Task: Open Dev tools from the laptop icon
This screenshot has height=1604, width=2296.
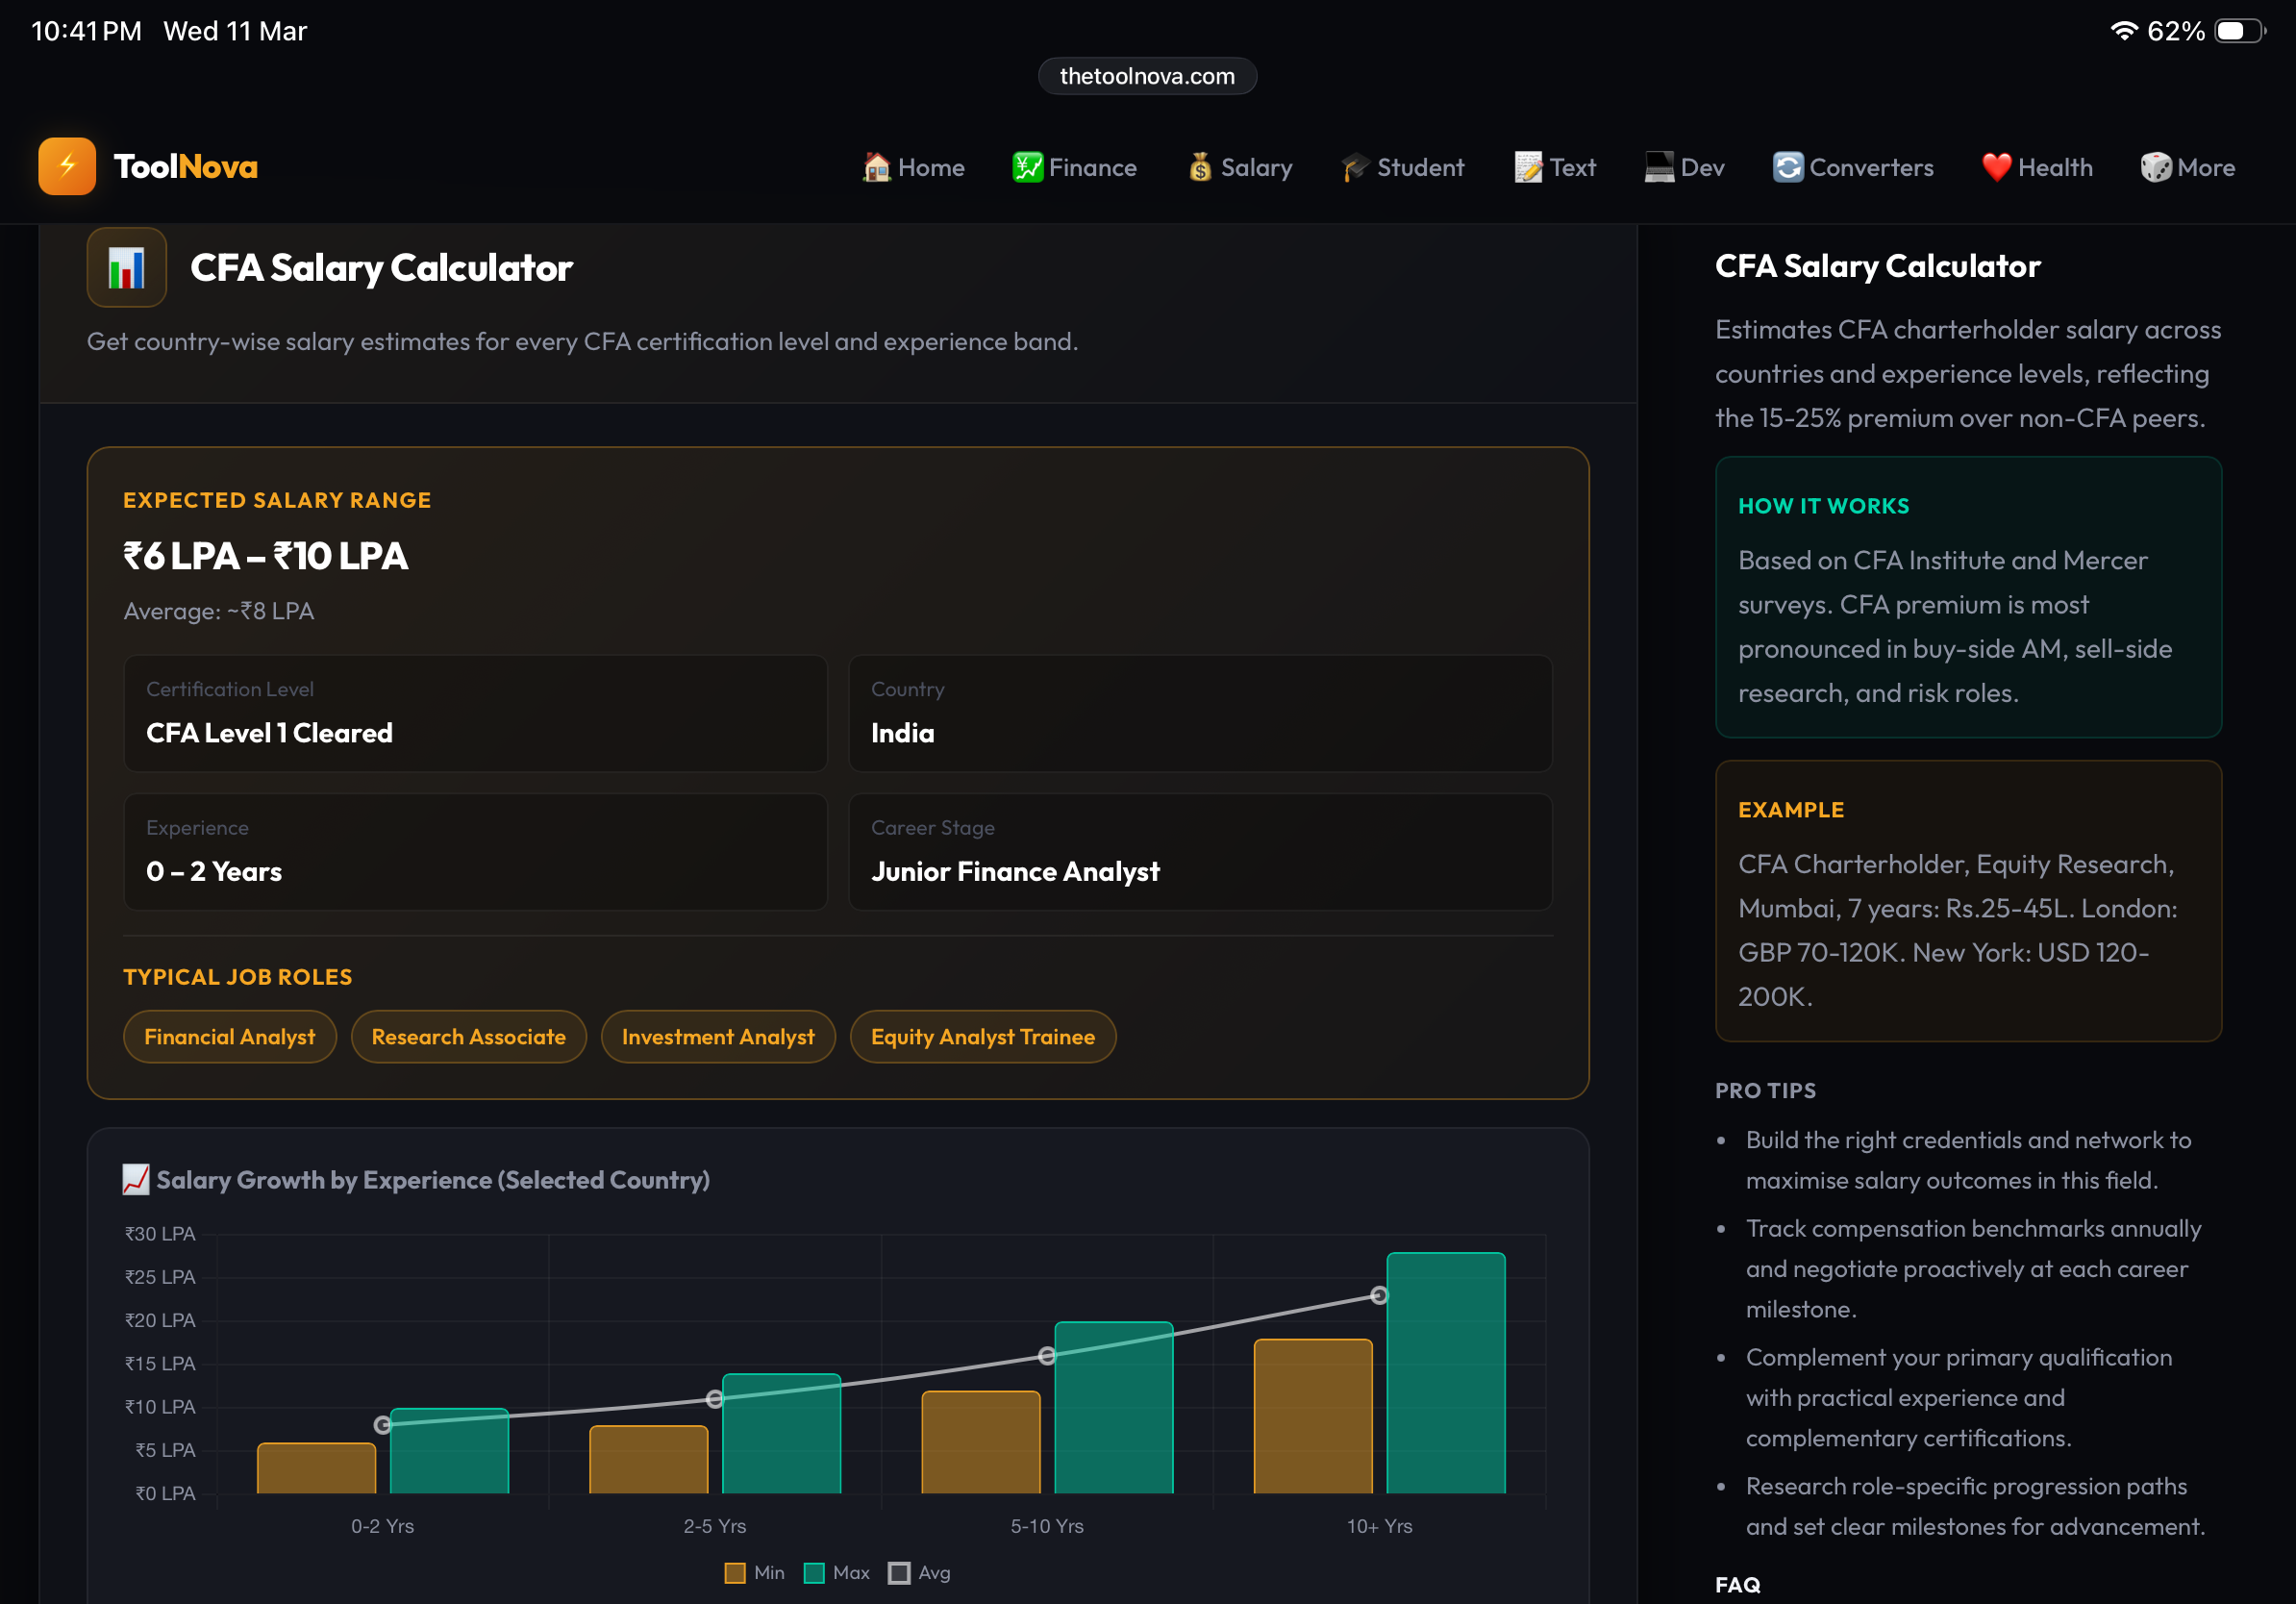Action: (1658, 167)
